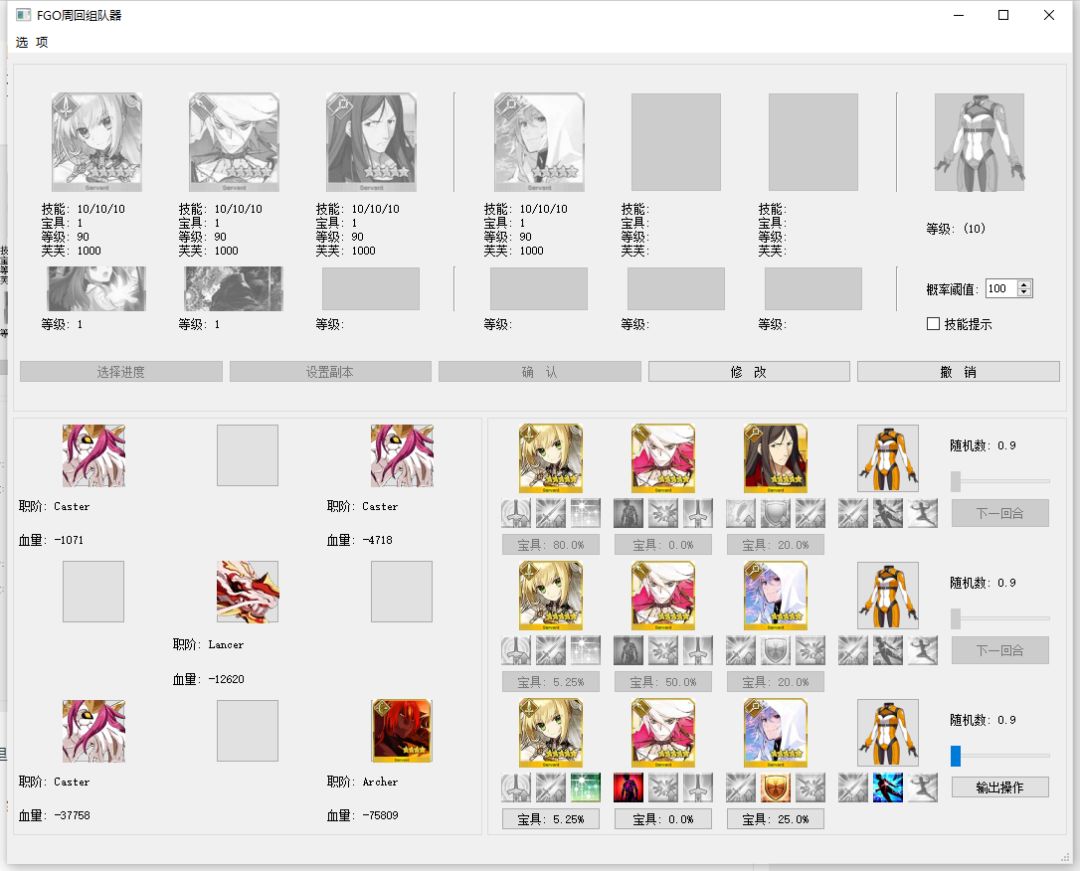
Task: Click the grey shield skill in turn one row
Action: point(776,513)
